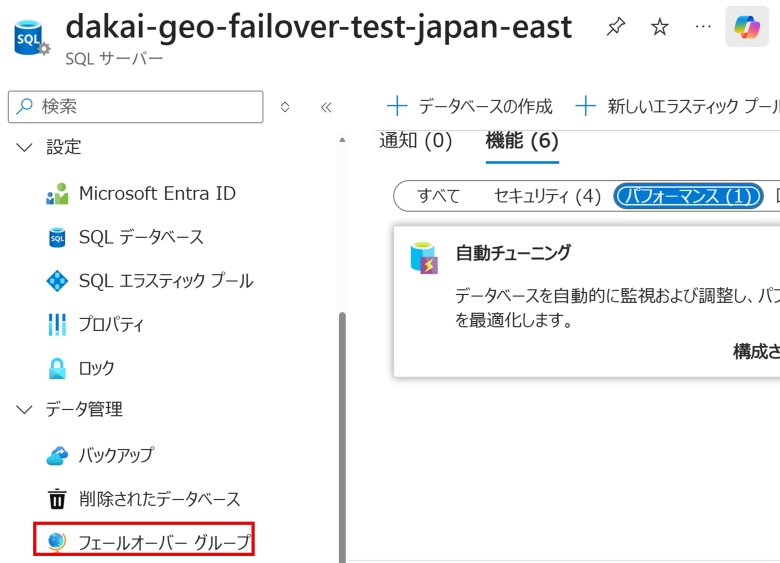Click データベースの作成 in the command bar
This screenshot has height=563, width=780.
(470, 106)
